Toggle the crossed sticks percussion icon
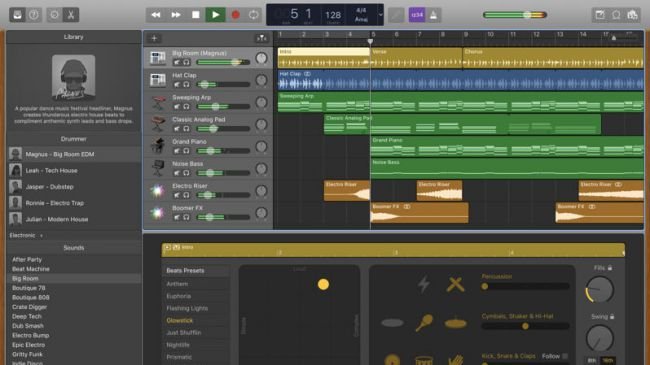Viewport: 650px width, 365px height. pyautogui.click(x=455, y=285)
